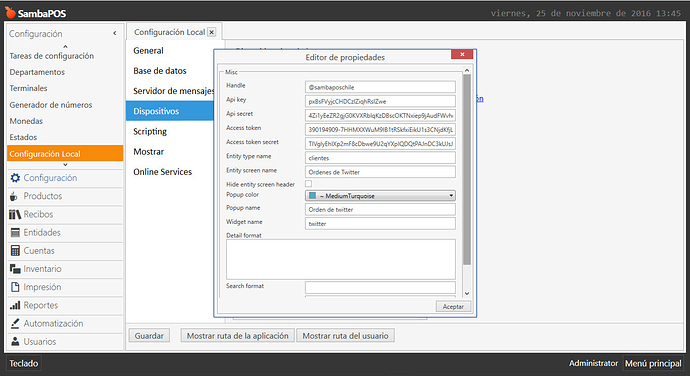Open the Popup color dropdown
The height and width of the screenshot is (376, 690).
(x=380, y=195)
